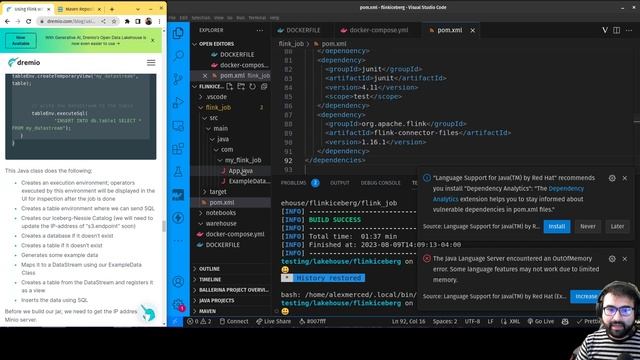The height and width of the screenshot is (360, 640).
Task: Click the New Folder icon in explorer header
Action: pos(241,87)
